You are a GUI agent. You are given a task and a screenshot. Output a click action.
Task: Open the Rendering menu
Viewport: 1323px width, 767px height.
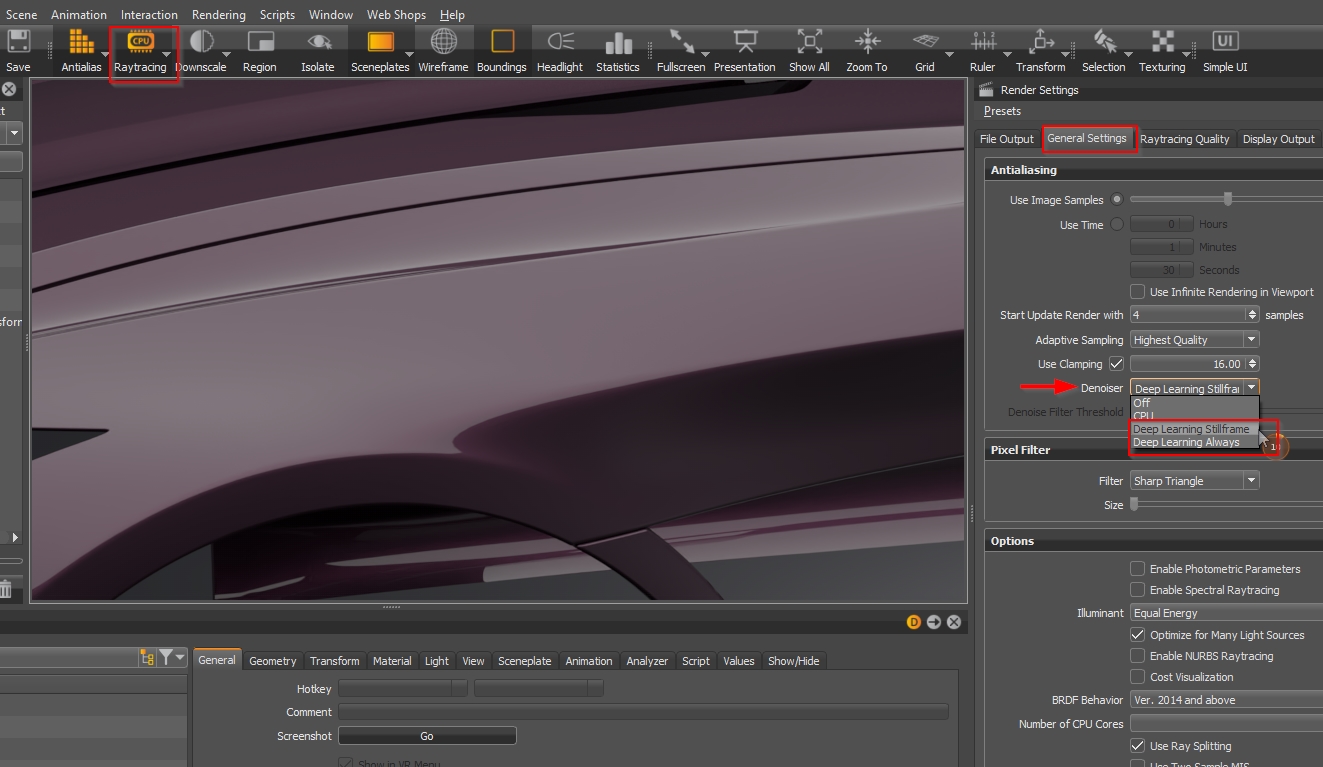[x=218, y=15]
